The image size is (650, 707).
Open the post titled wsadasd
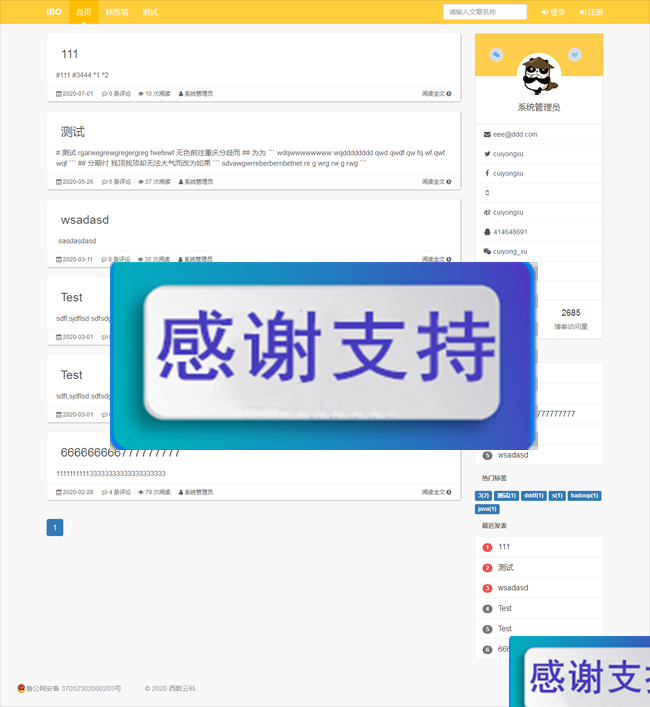pos(85,220)
